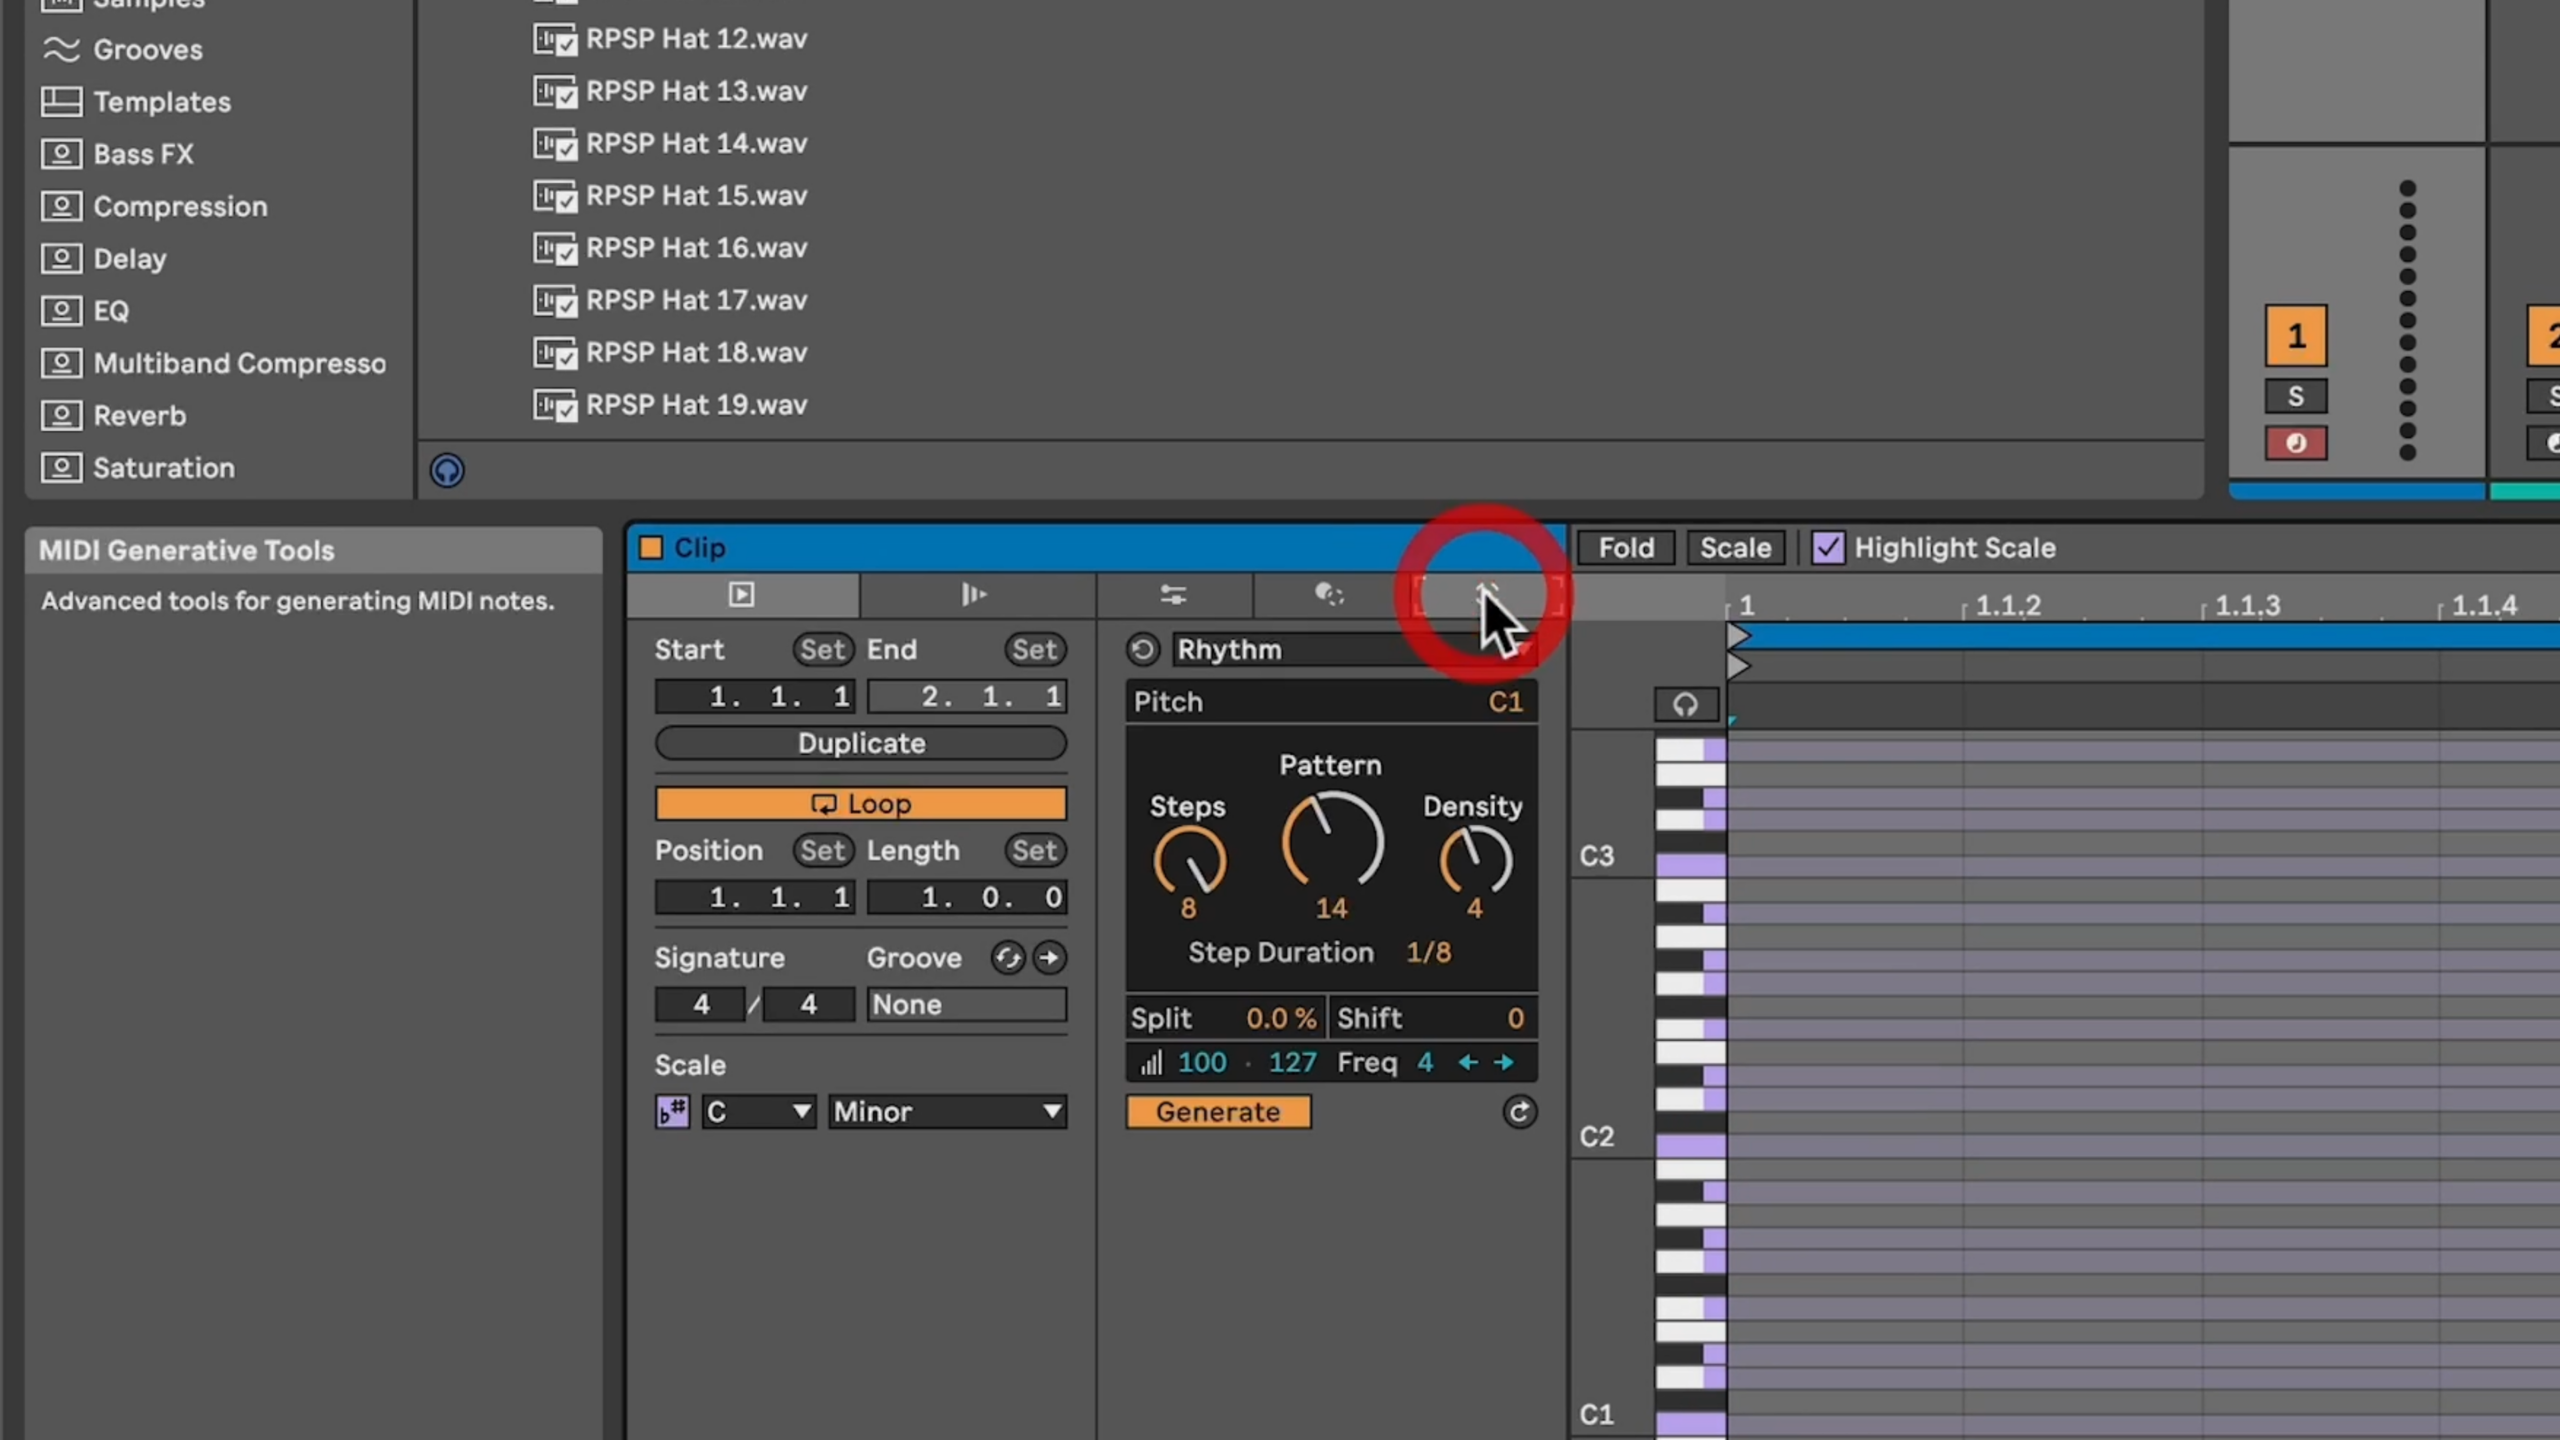2560x1440 pixels.
Task: Click the Steps knob
Action: pos(1189,862)
